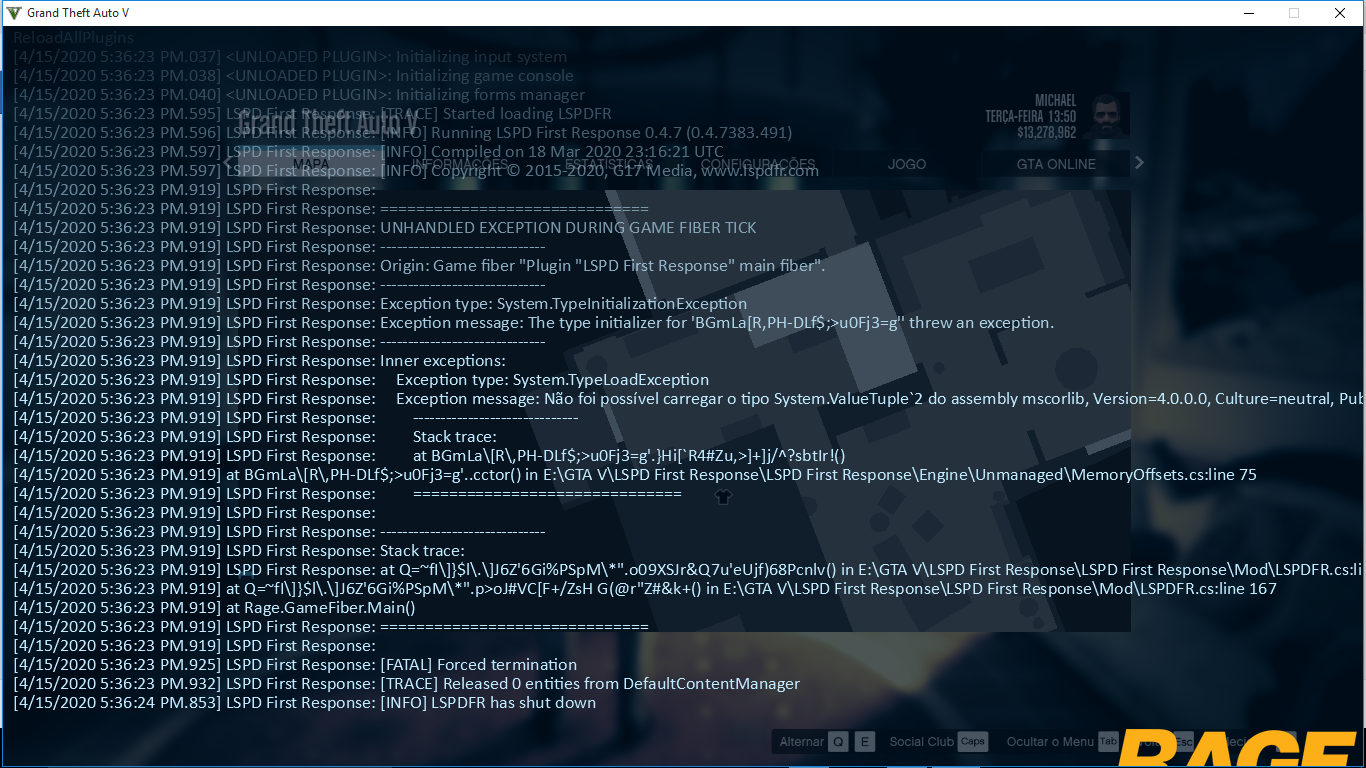Click the MICHAEL character name
This screenshot has width=1366, height=768.
[x=1055, y=101]
